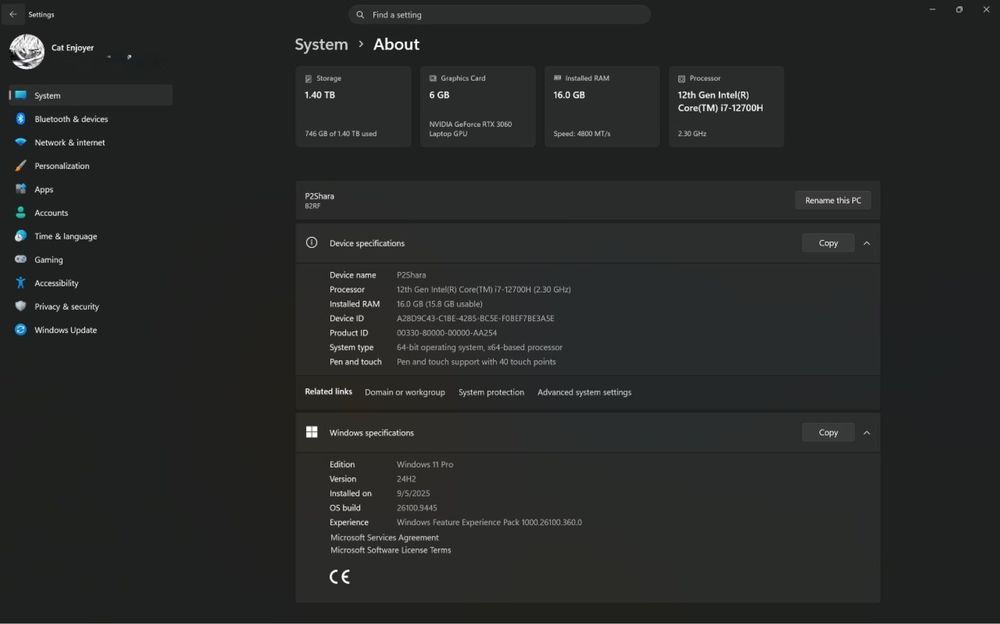This screenshot has height=624, width=1000.
Task: Go to Gaming settings
Action: (x=91, y=260)
